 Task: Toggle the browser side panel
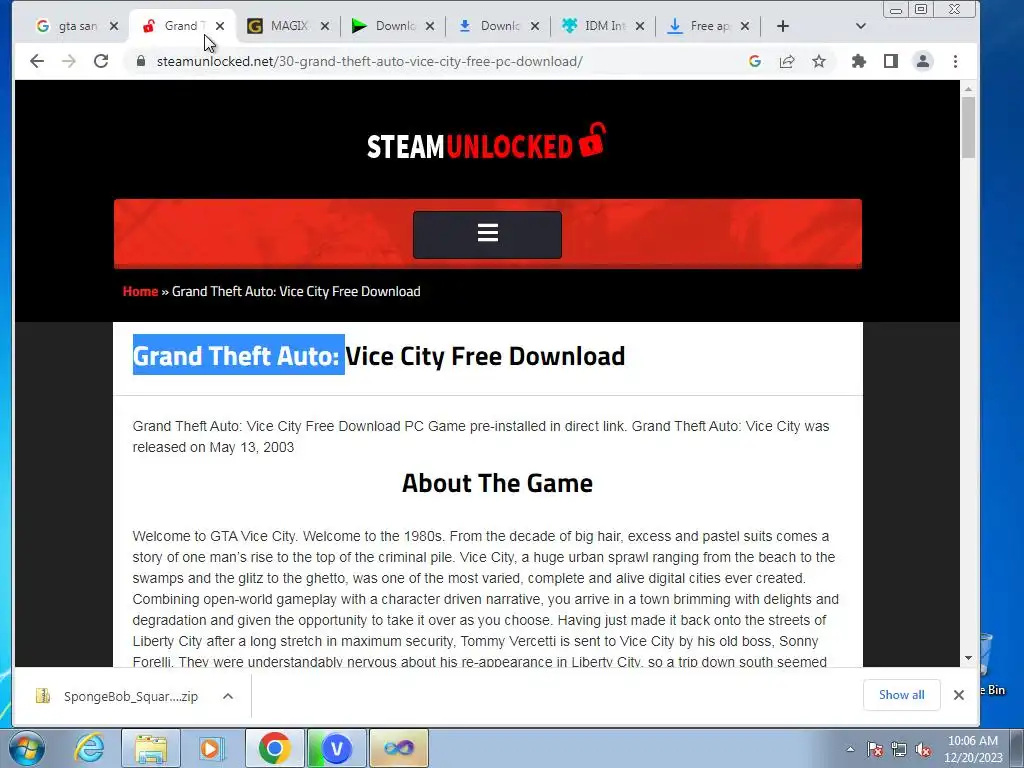pyautogui.click(x=891, y=61)
